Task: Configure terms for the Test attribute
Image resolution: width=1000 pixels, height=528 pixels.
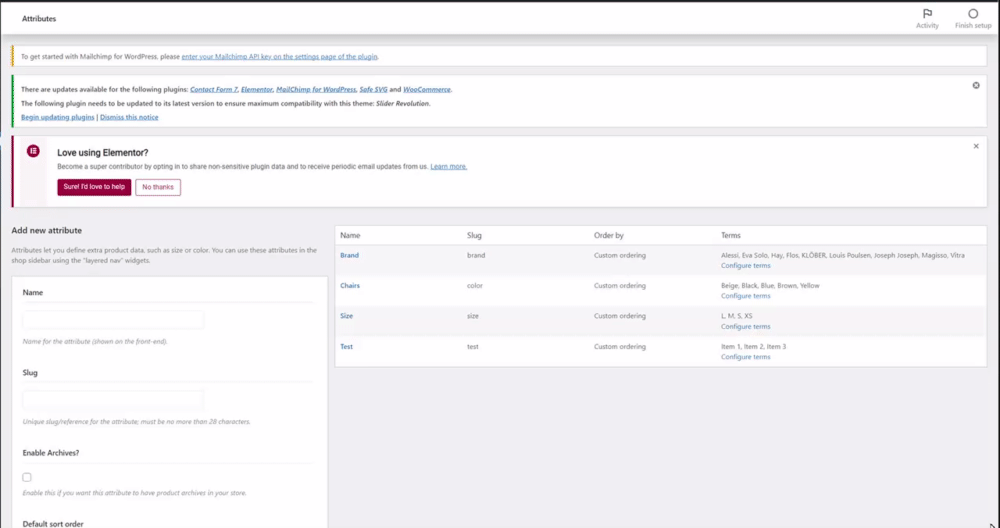Action: [x=745, y=357]
